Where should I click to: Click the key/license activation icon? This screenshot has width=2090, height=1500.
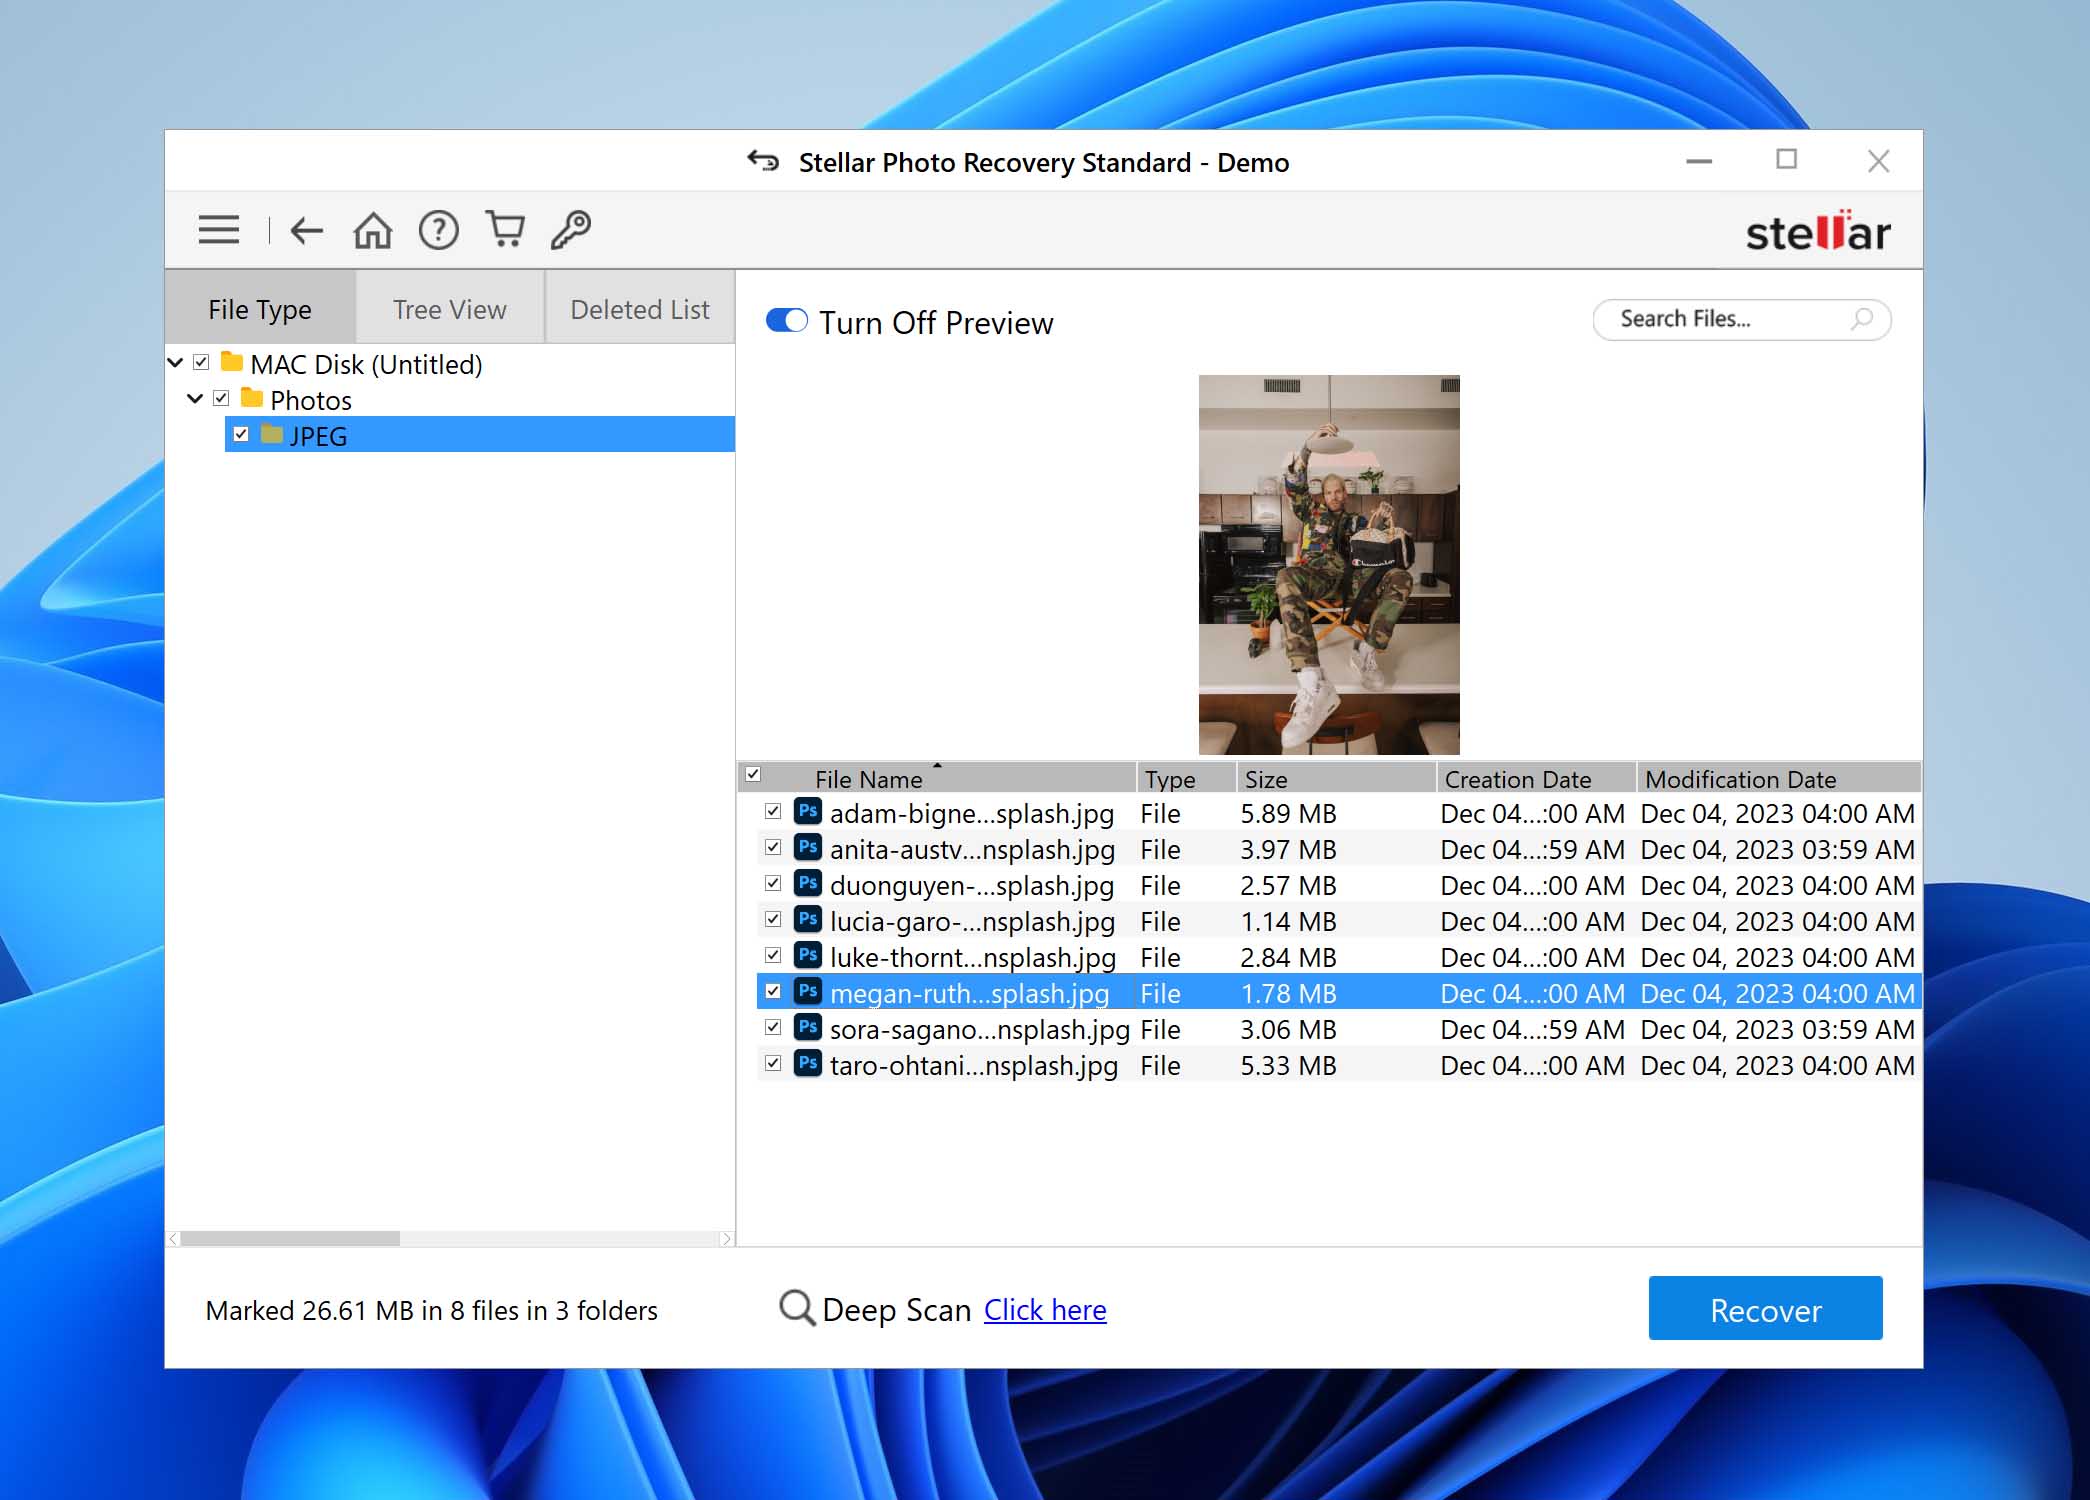click(571, 227)
